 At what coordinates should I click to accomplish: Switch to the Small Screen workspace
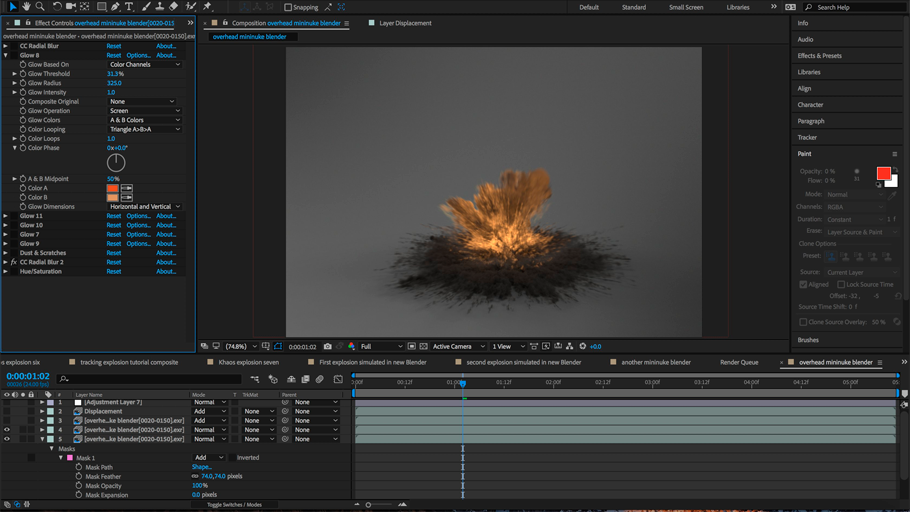[685, 7]
